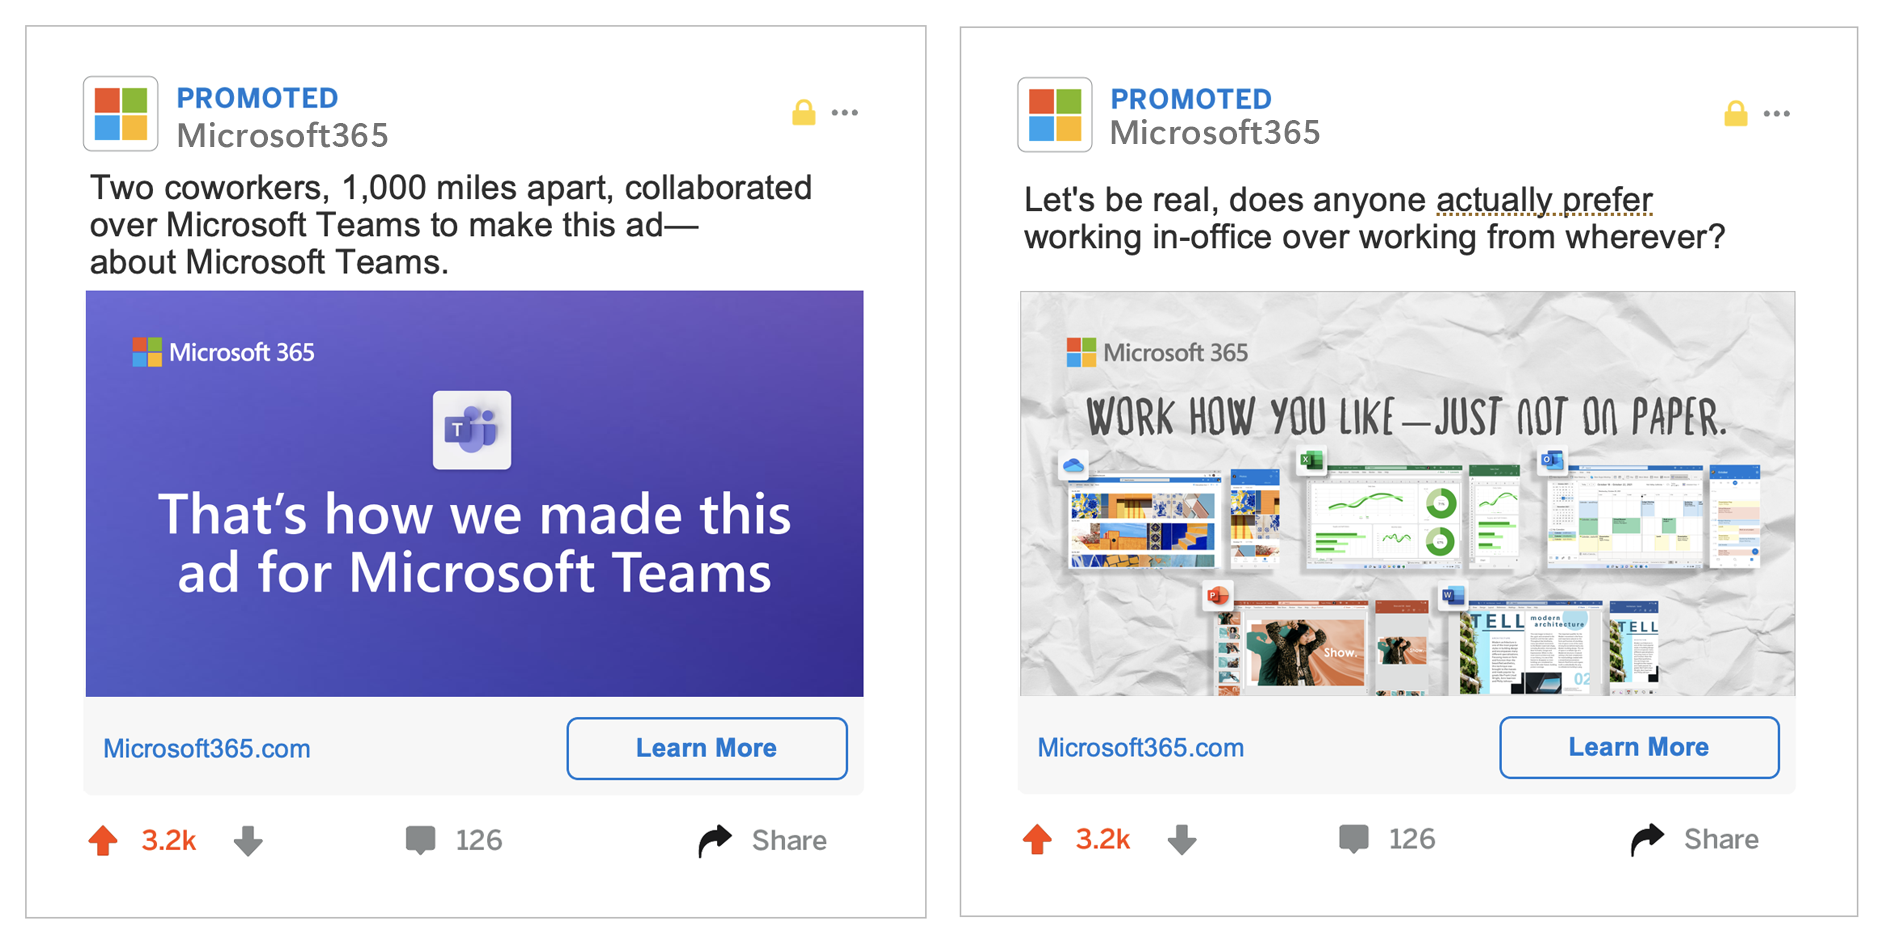The width and height of the screenshot is (1896, 942).
Task: Click the lock icon on the right ad
Action: coord(1736,113)
